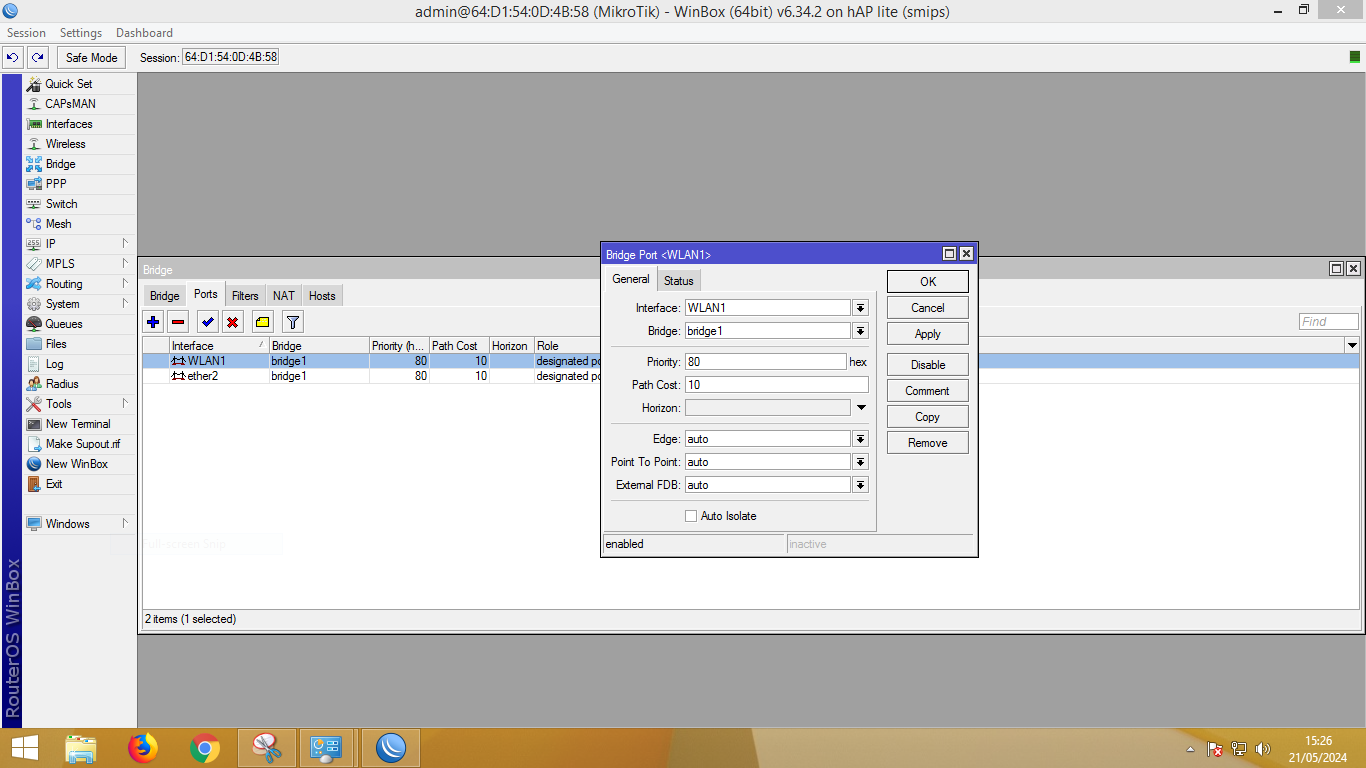
Task: Click the Apply button
Action: point(927,334)
